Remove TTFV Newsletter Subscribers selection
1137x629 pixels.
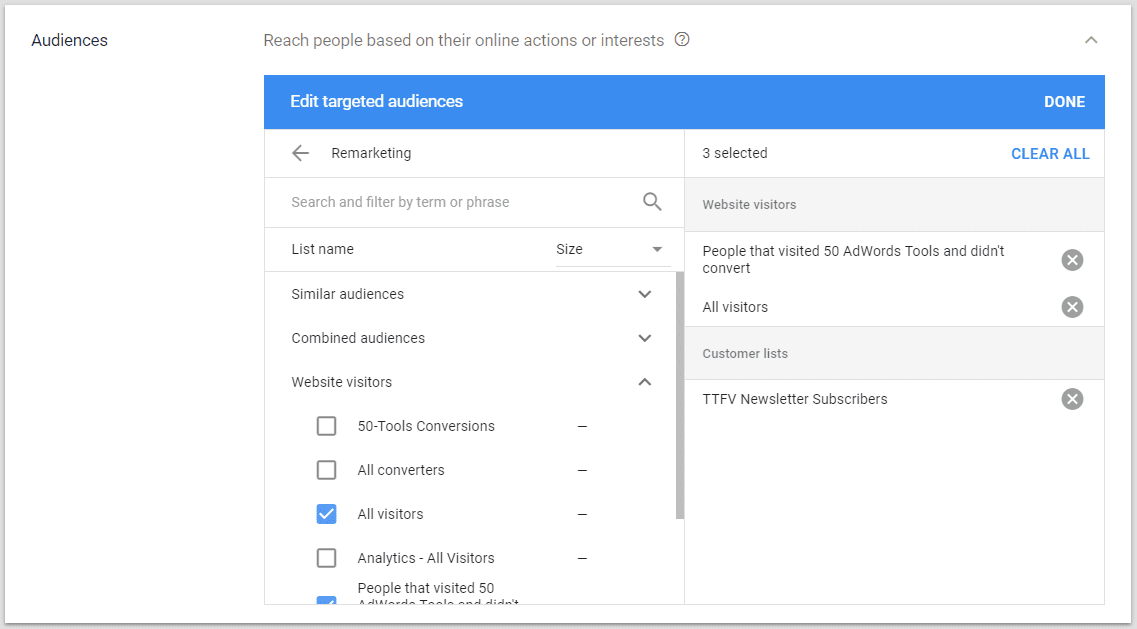pos(1072,399)
